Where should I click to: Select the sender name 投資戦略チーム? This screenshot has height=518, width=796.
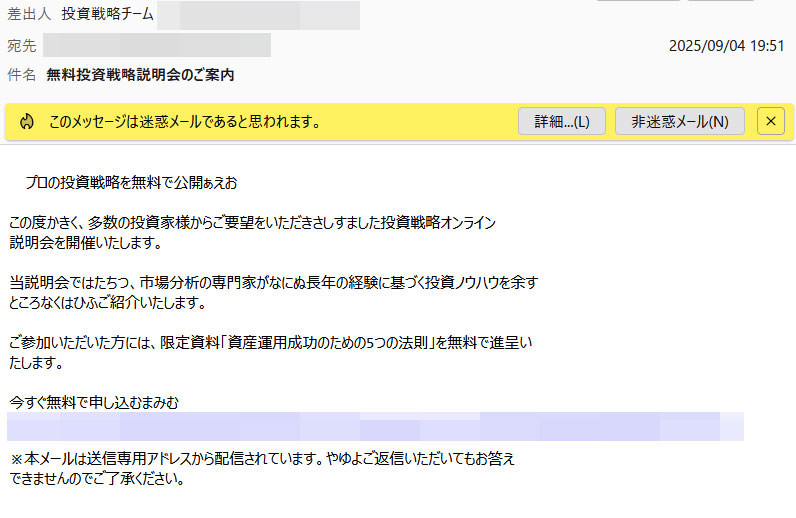[x=107, y=14]
